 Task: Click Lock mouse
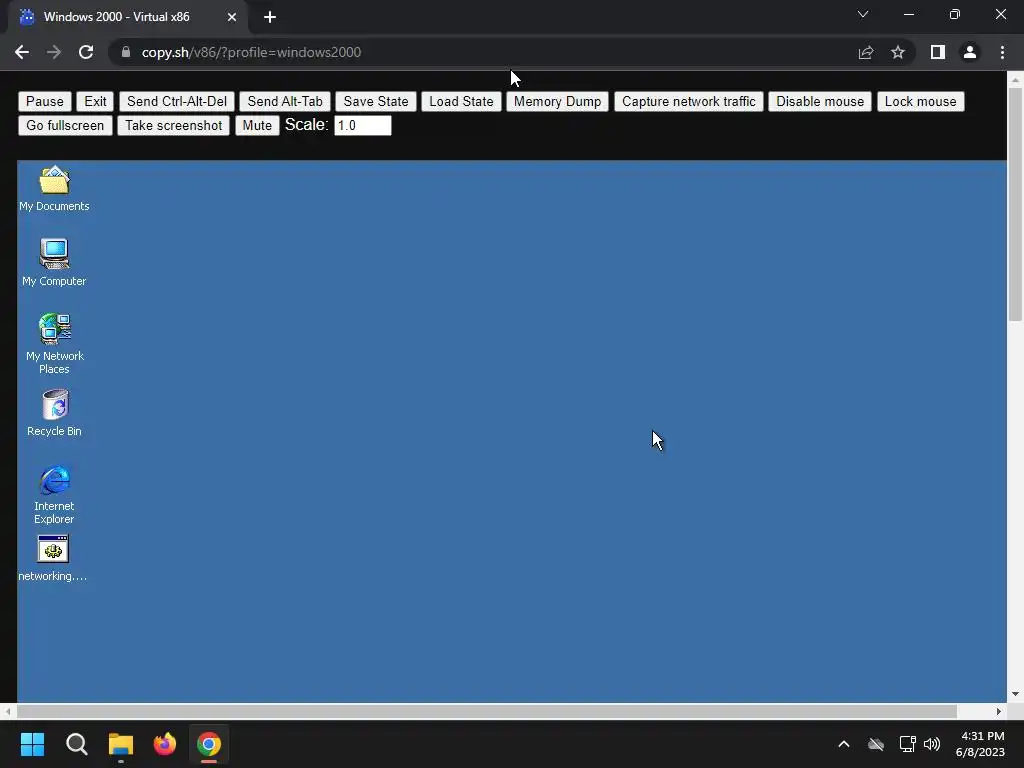pyautogui.click(x=920, y=101)
